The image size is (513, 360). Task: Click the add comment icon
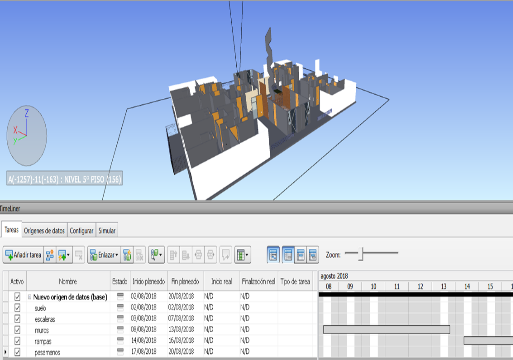click(226, 255)
